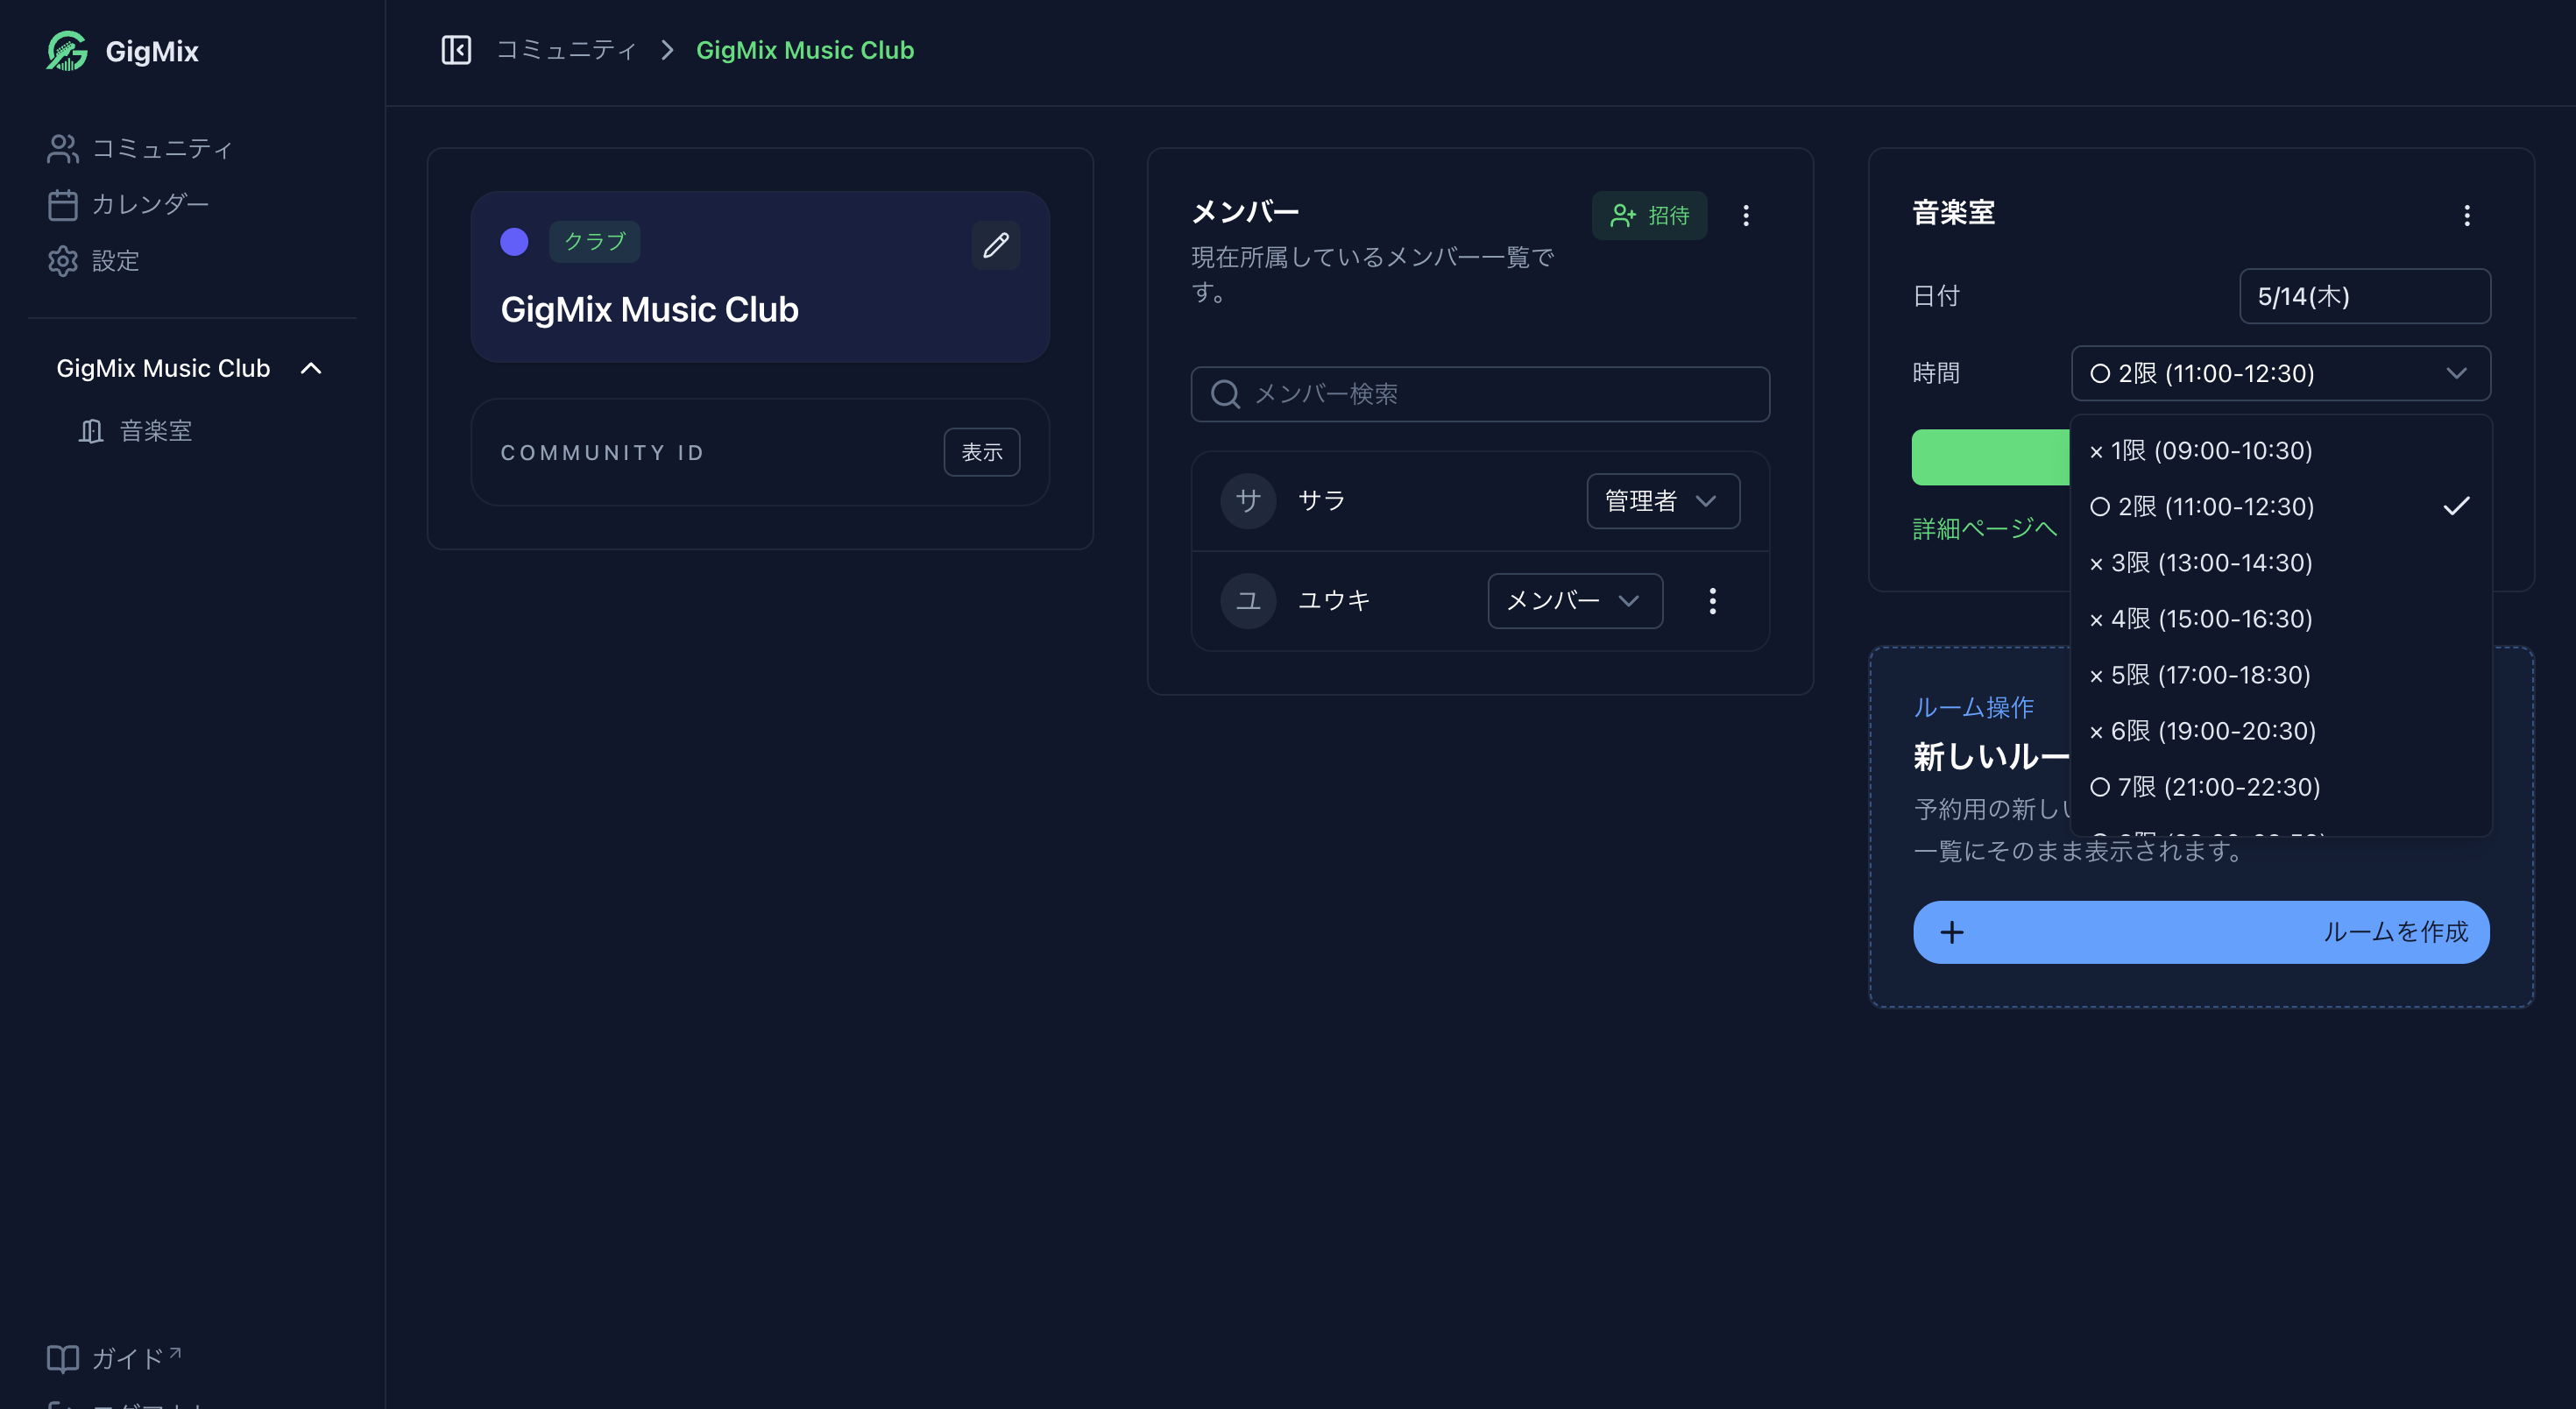Click GigMix Music Club breadcrumb
Image resolution: width=2576 pixels, height=1409 pixels.
click(804, 50)
